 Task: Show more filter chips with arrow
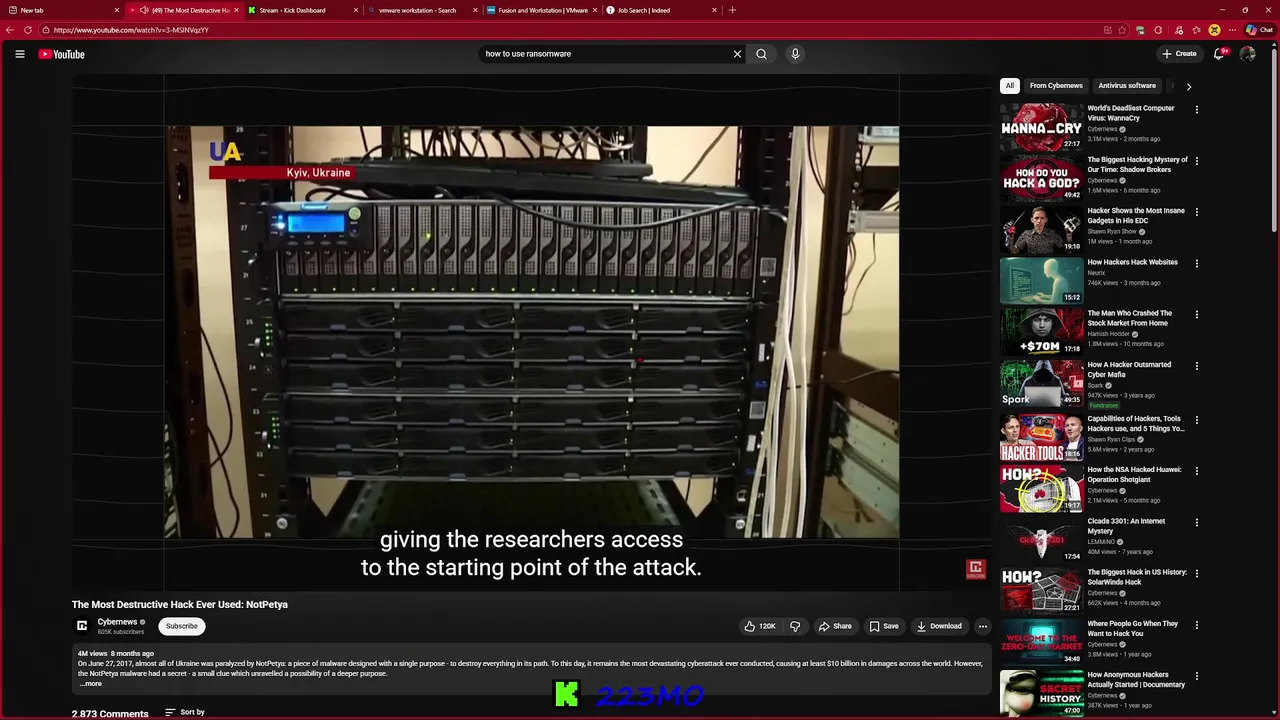1188,86
